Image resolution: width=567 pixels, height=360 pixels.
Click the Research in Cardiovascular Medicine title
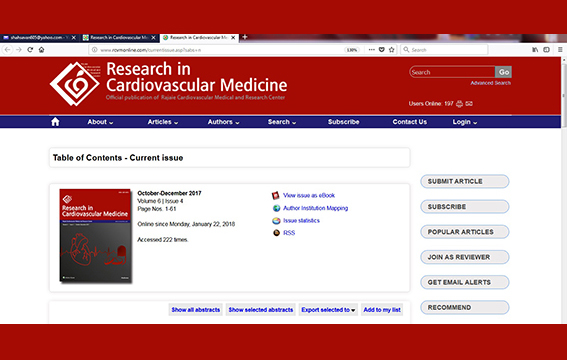(196, 77)
